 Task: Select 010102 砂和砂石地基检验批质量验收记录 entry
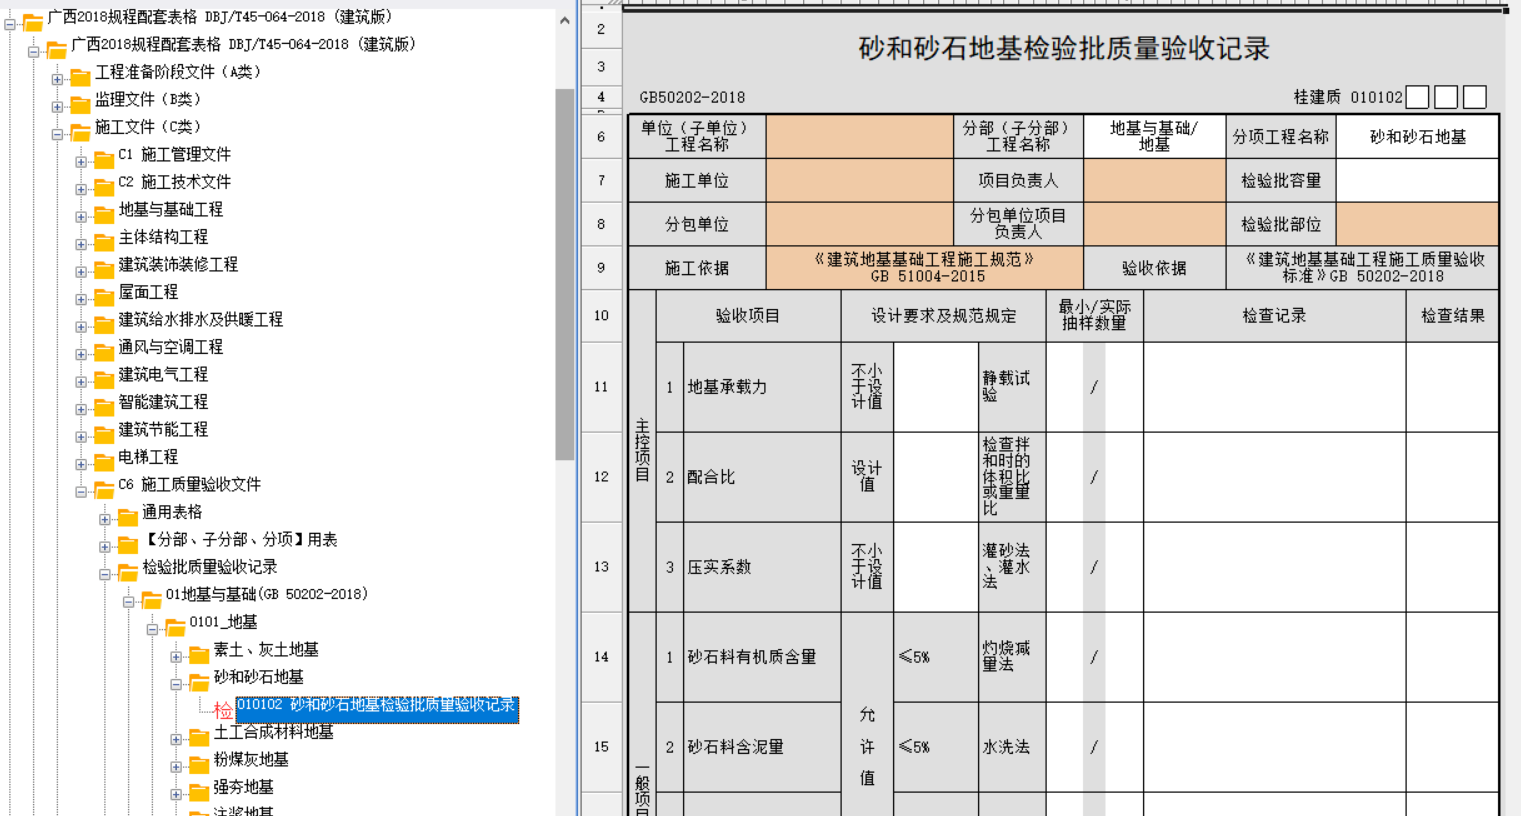tap(376, 706)
